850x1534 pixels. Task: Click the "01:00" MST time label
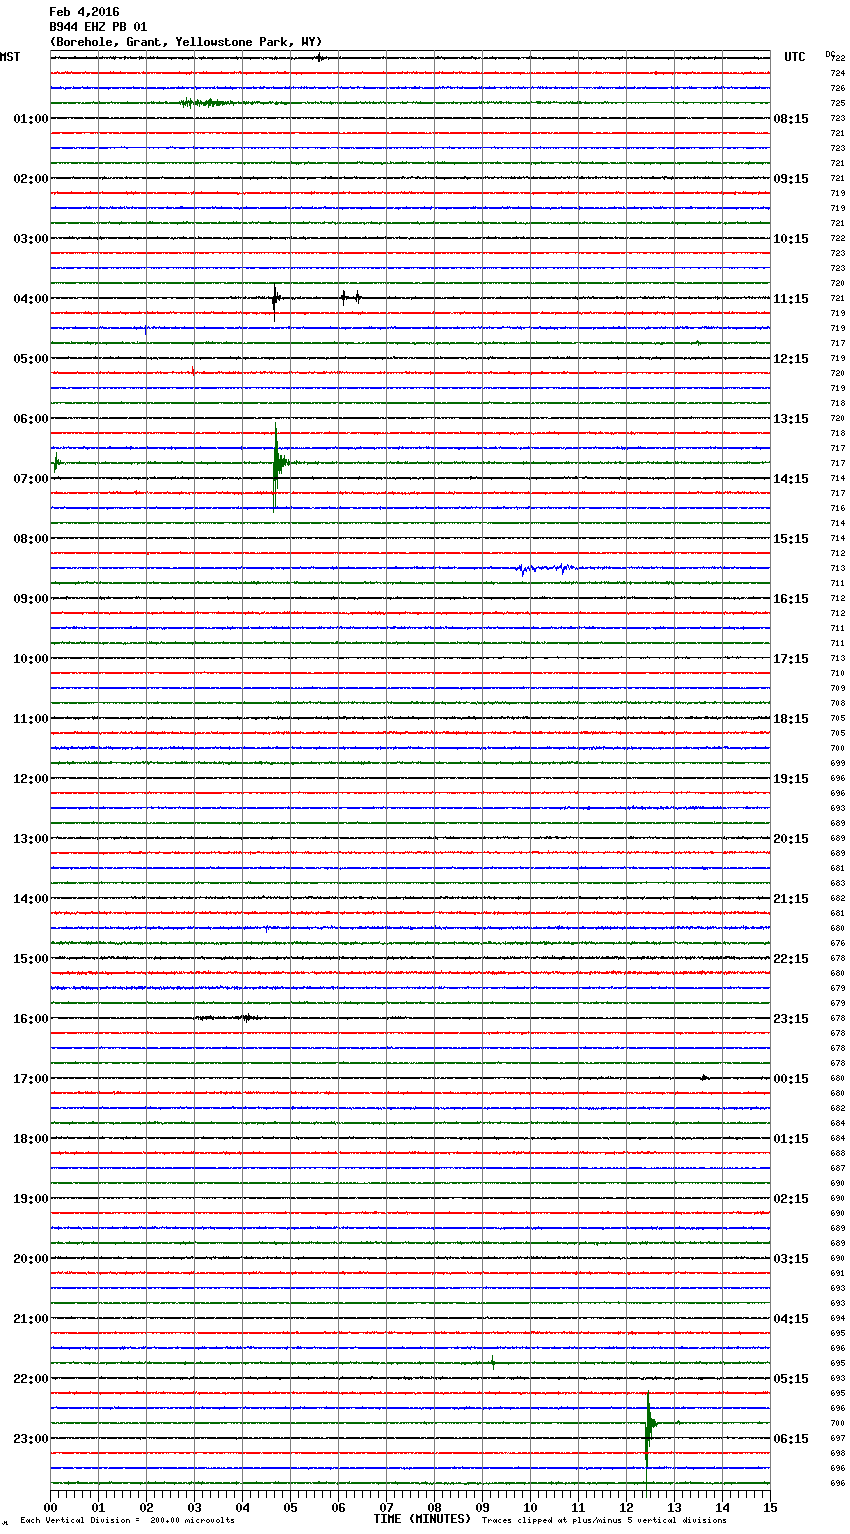click(x=31, y=119)
